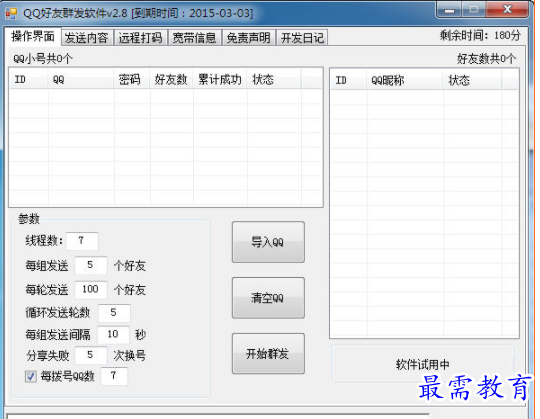This screenshot has height=419, width=540.
Task: Click the QQ小号共0个 label
Action: pyautogui.click(x=43, y=59)
